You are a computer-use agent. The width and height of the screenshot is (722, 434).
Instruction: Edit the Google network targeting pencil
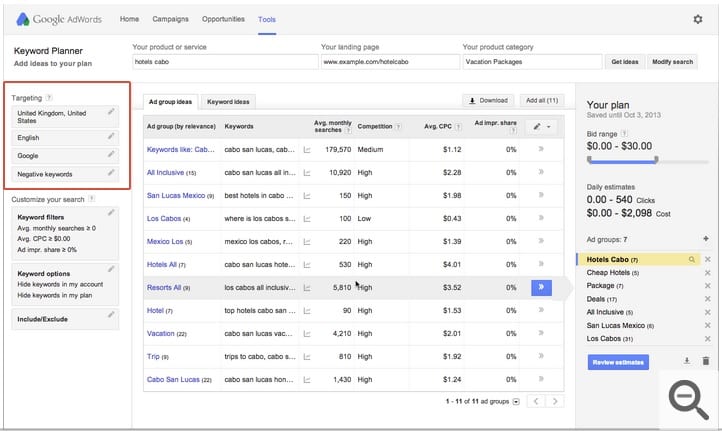[111, 154]
